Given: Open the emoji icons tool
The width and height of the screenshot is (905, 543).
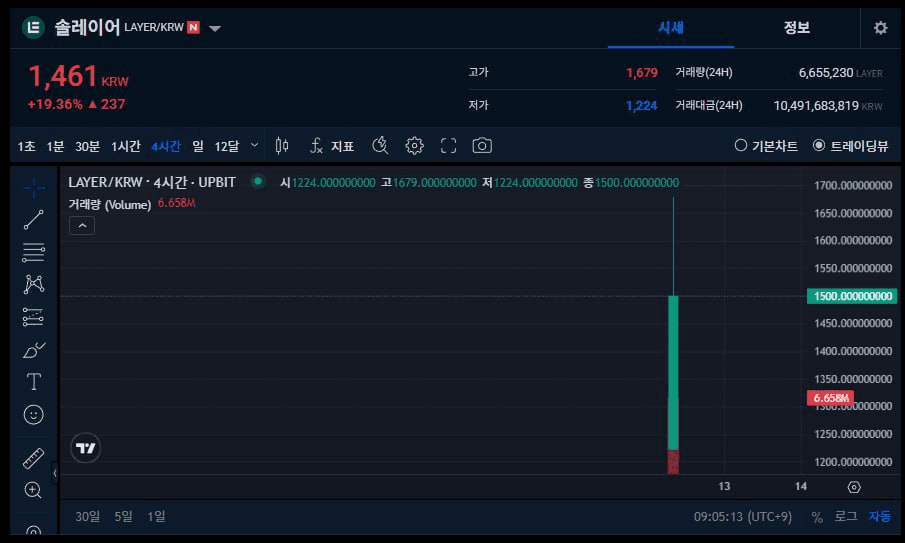Looking at the screenshot, I should [33, 414].
